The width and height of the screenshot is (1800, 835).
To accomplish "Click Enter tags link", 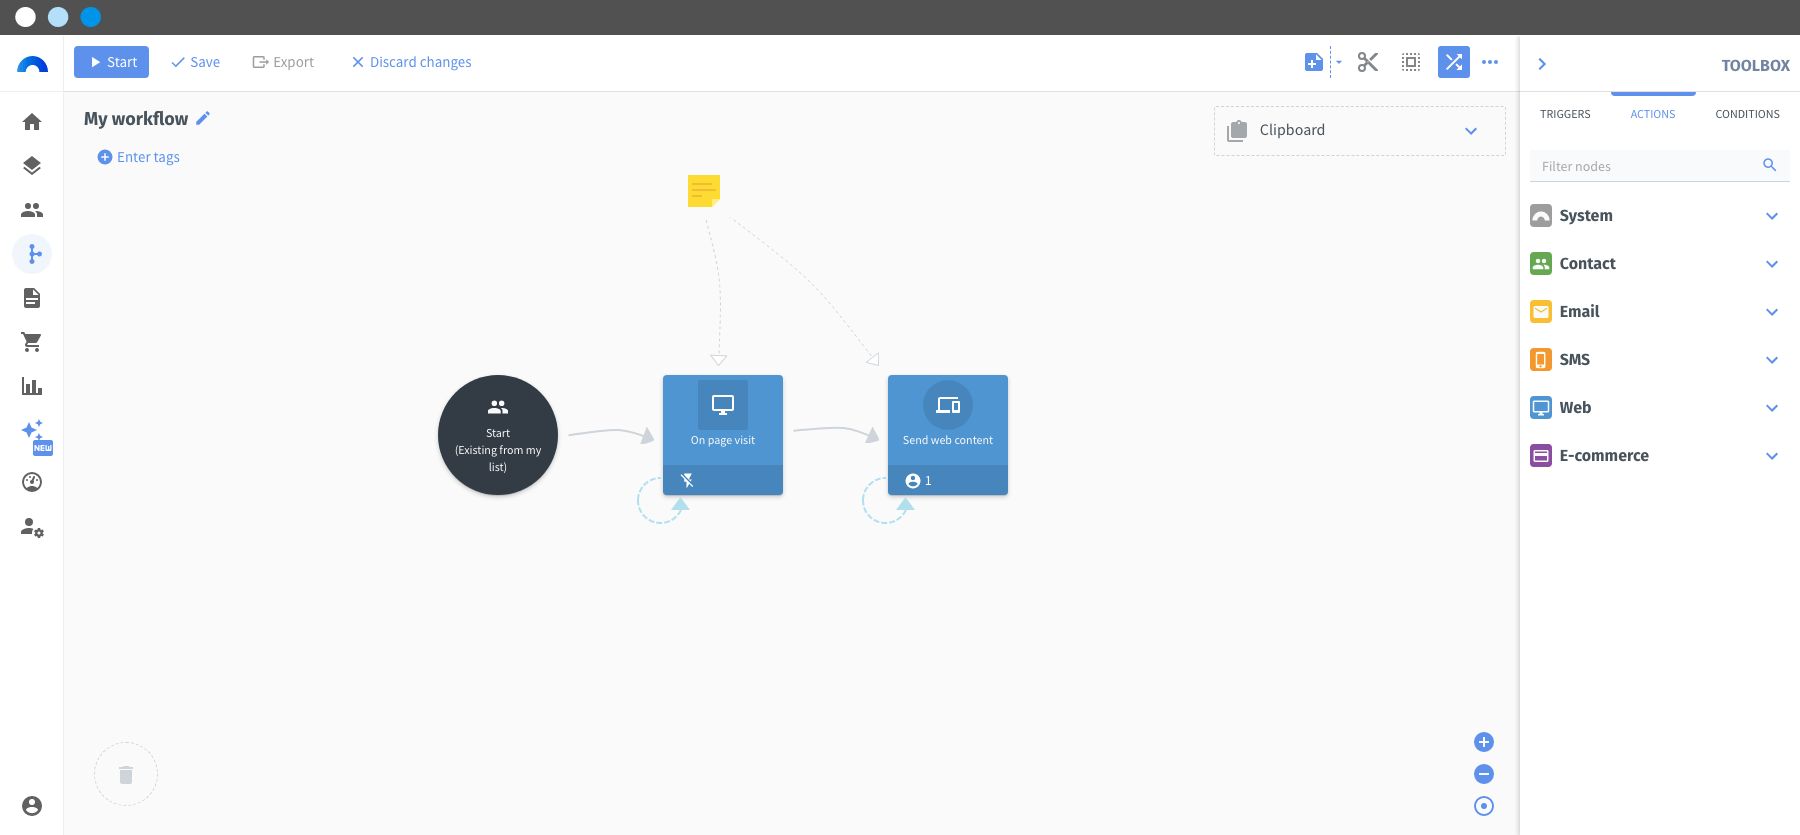I will tap(139, 157).
